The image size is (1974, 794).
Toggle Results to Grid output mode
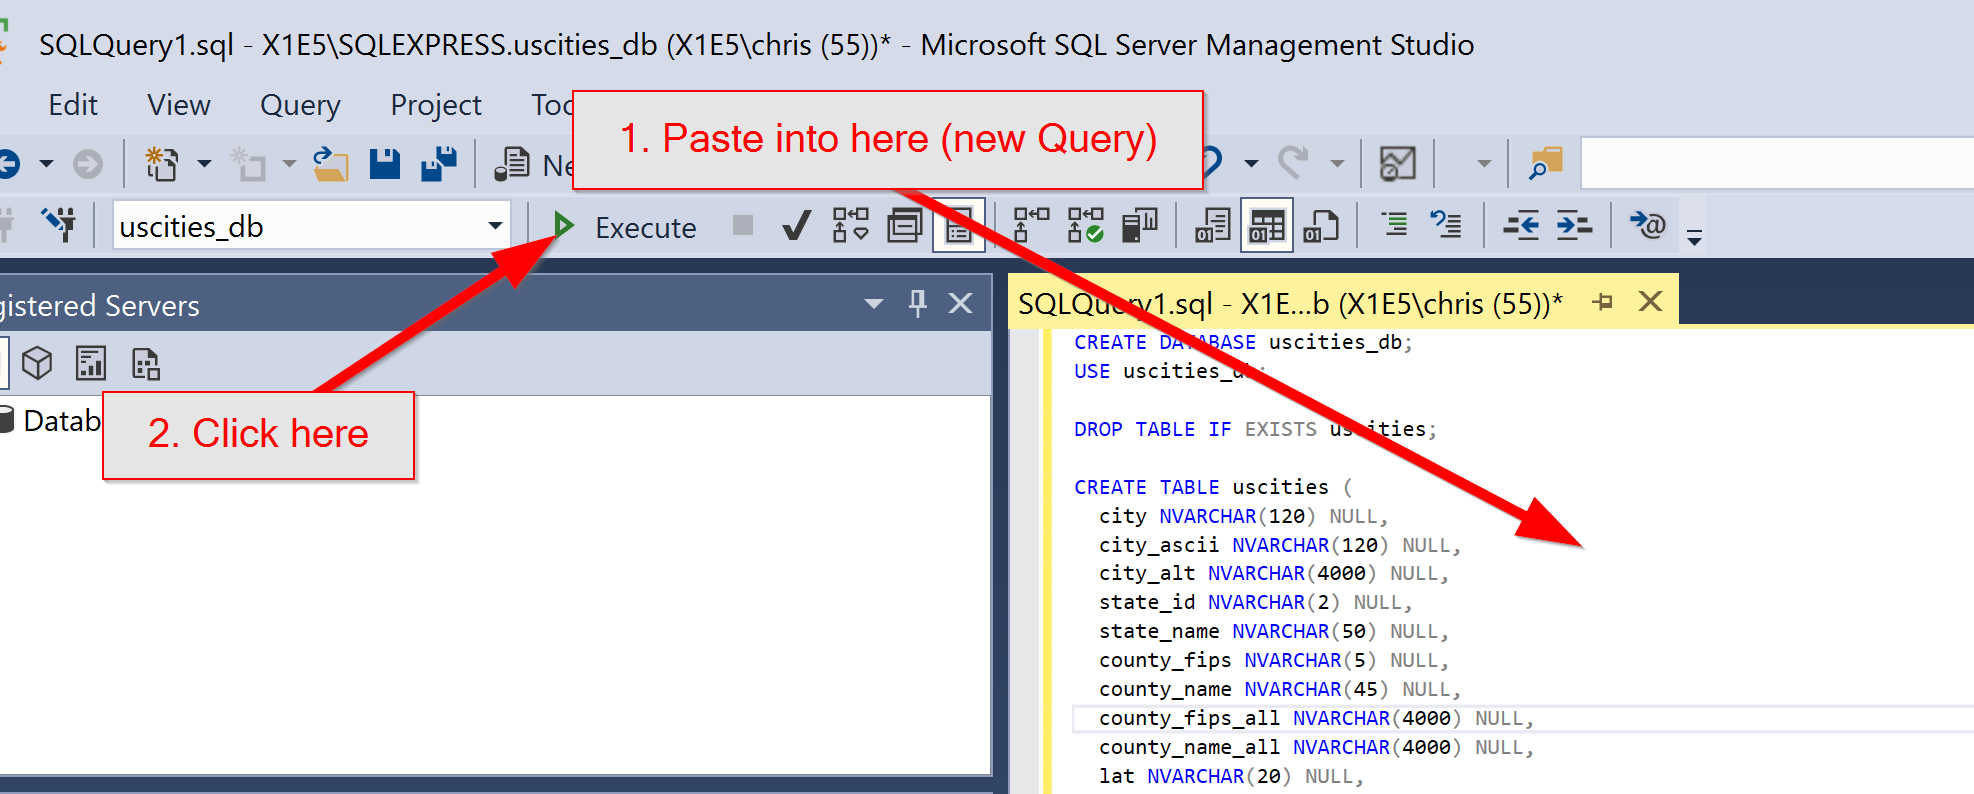tap(1266, 226)
